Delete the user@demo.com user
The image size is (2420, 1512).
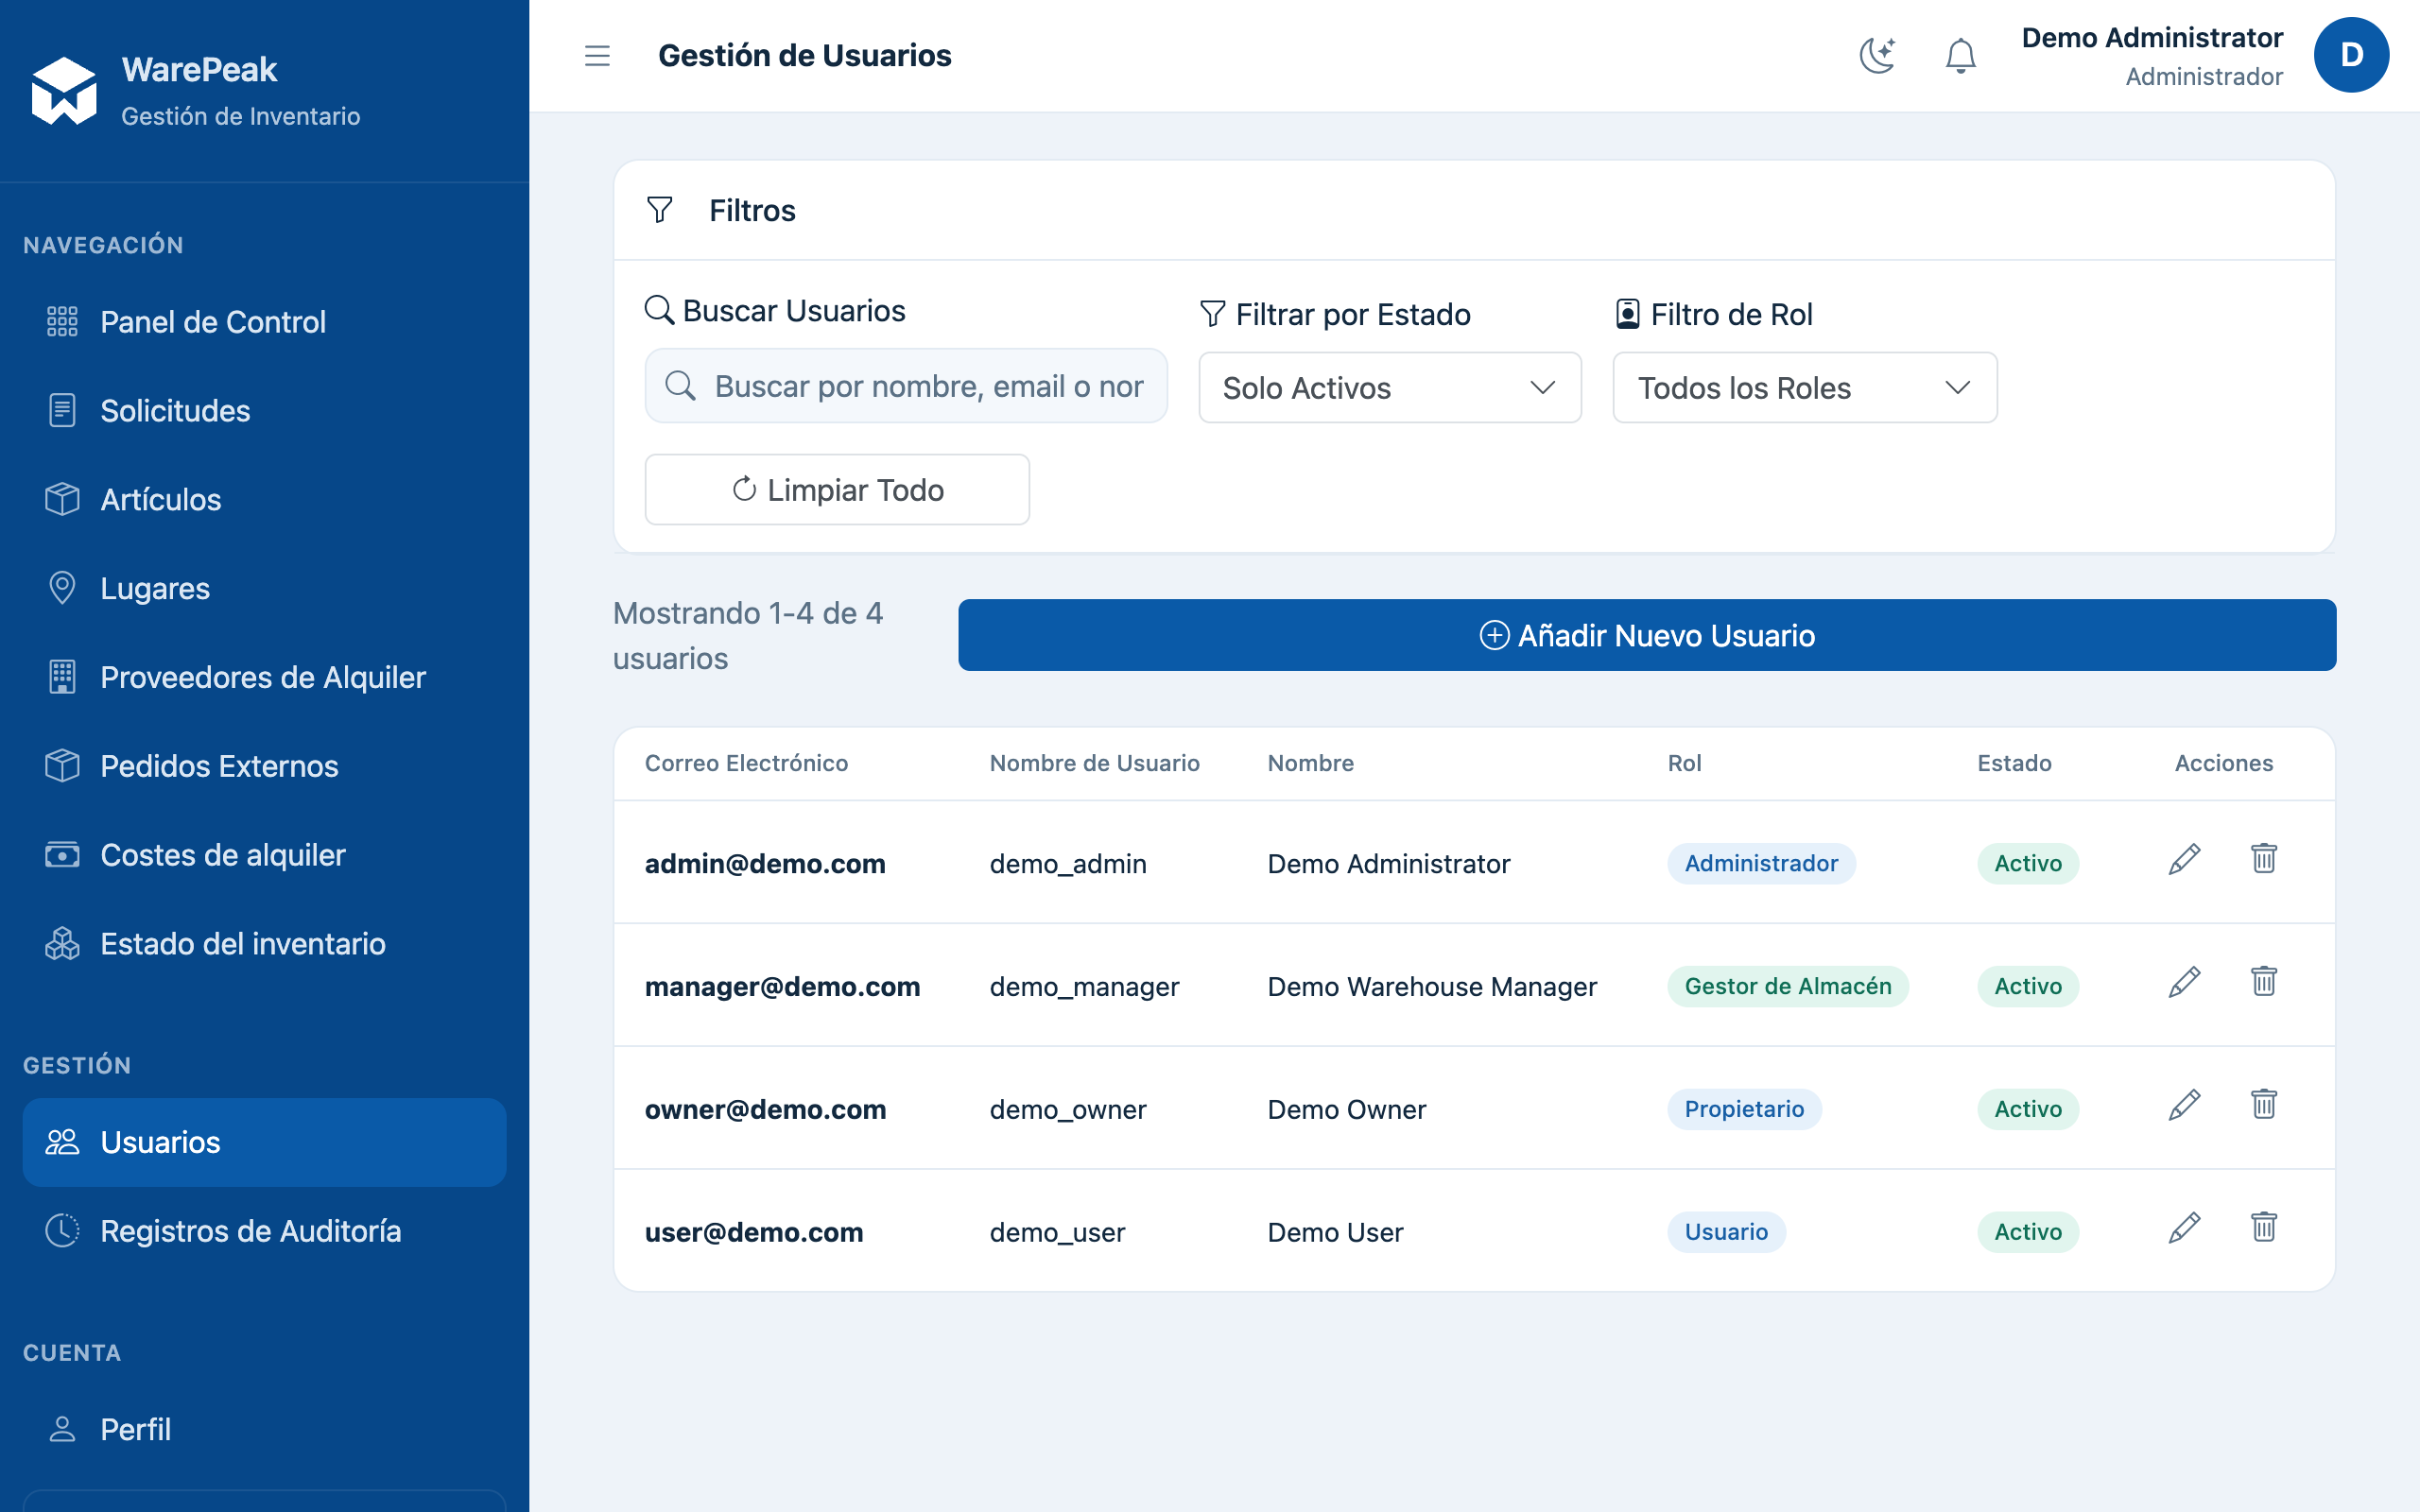pyautogui.click(x=2264, y=1227)
